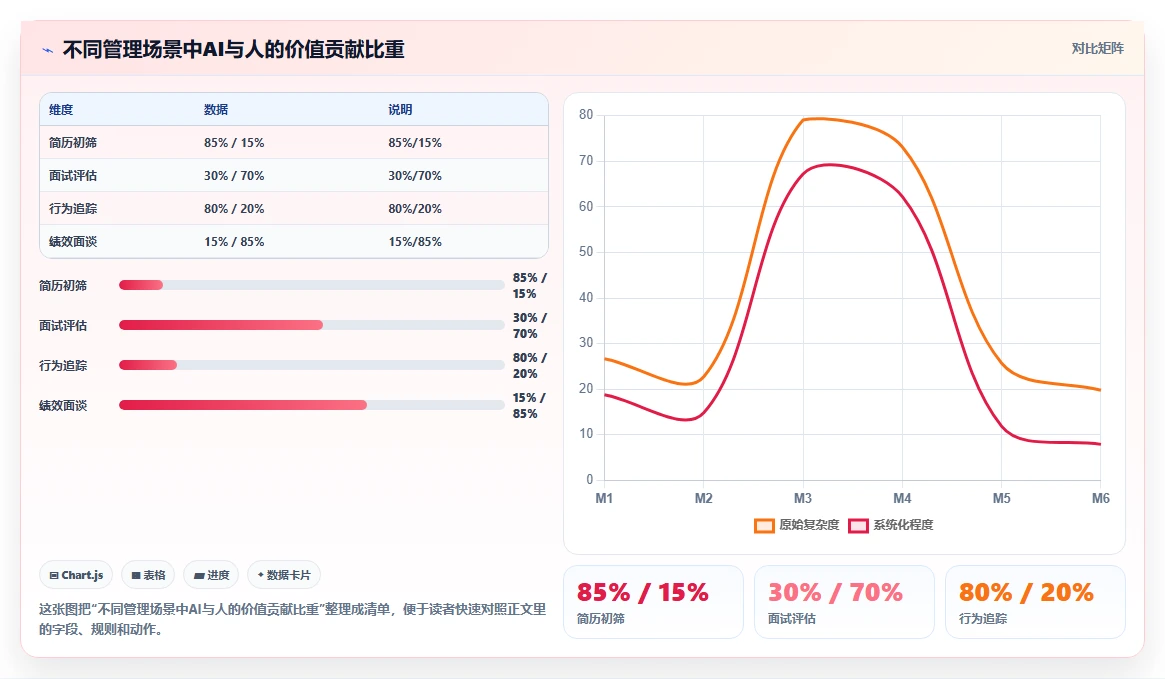The width and height of the screenshot is (1165, 679).
Task: Click the 面试评估 progress bar
Action: pos(311,325)
